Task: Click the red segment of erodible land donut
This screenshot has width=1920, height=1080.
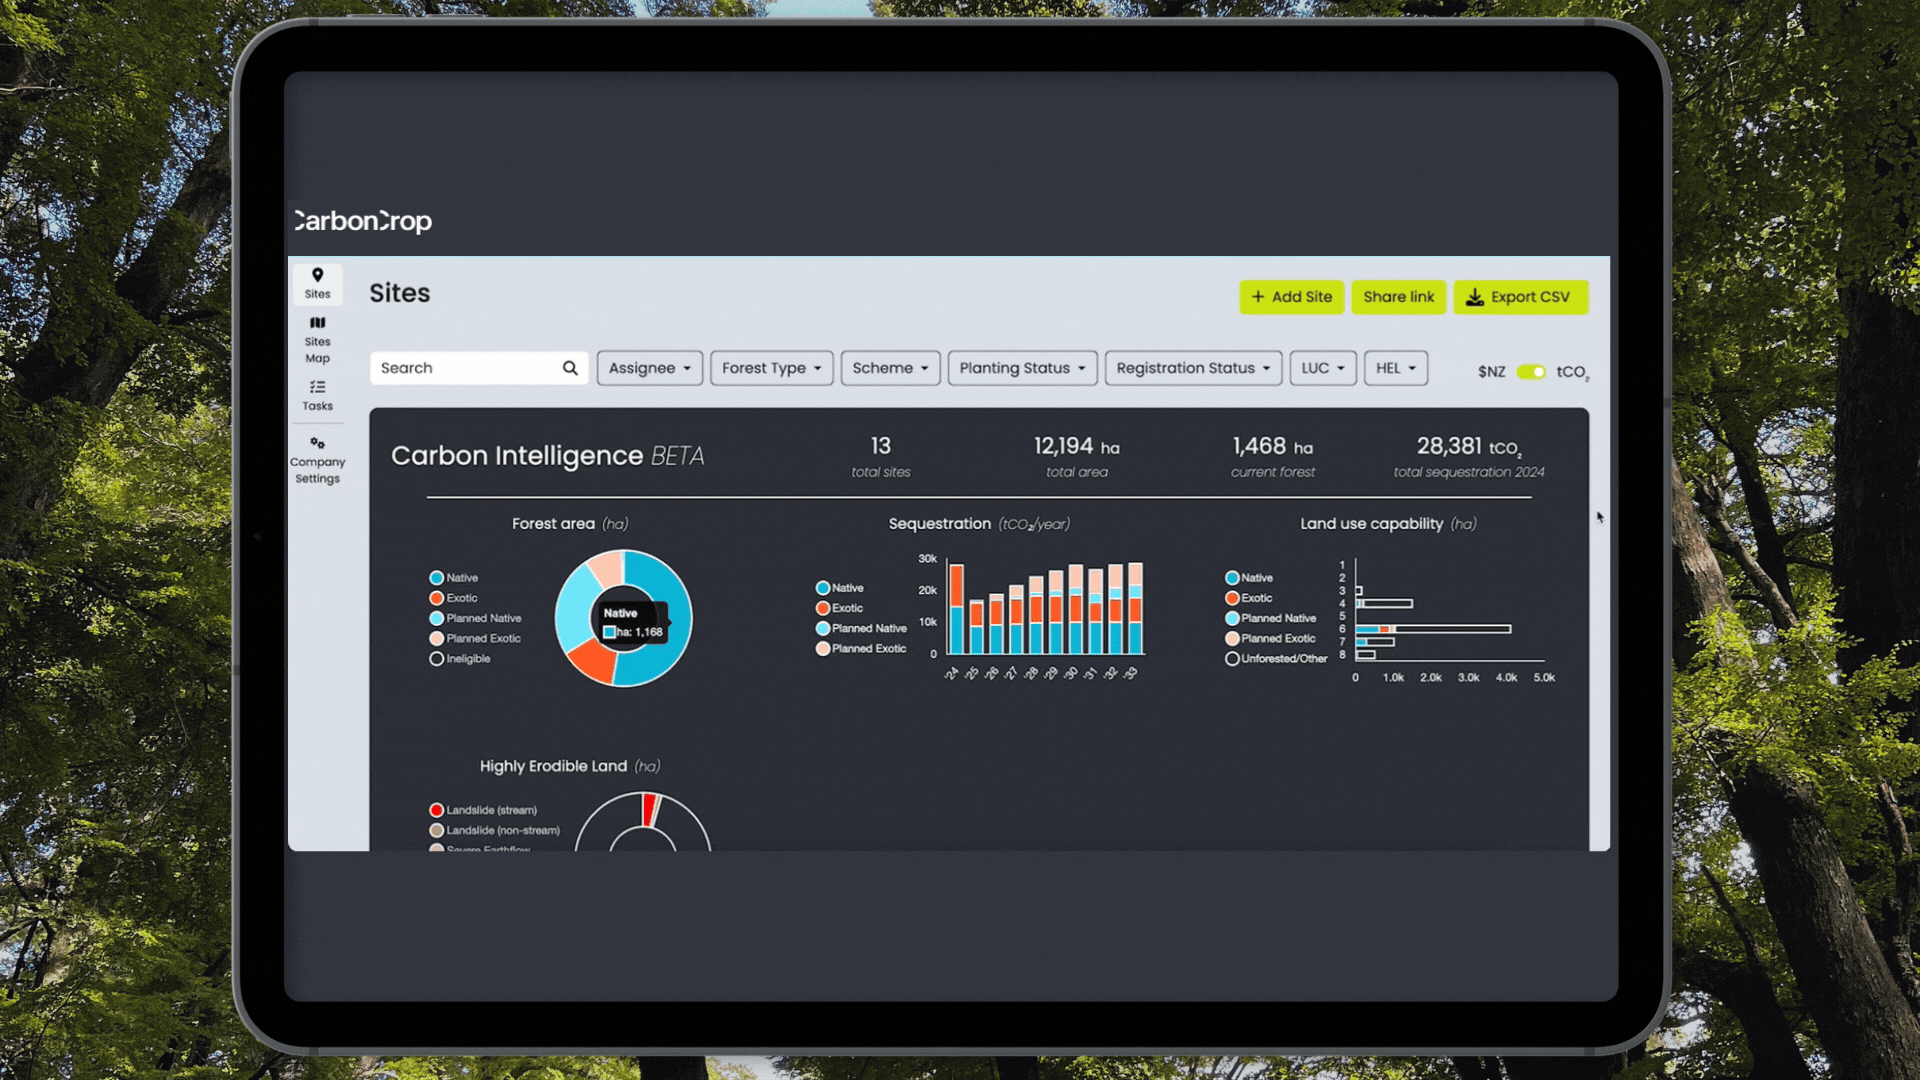Action: pyautogui.click(x=649, y=808)
